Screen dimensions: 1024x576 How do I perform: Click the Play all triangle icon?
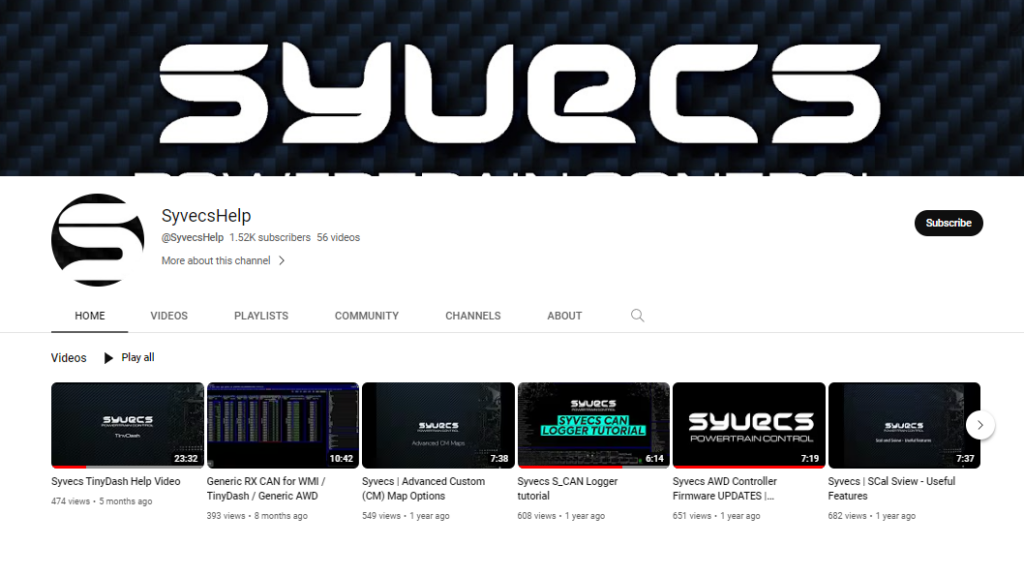(110, 357)
